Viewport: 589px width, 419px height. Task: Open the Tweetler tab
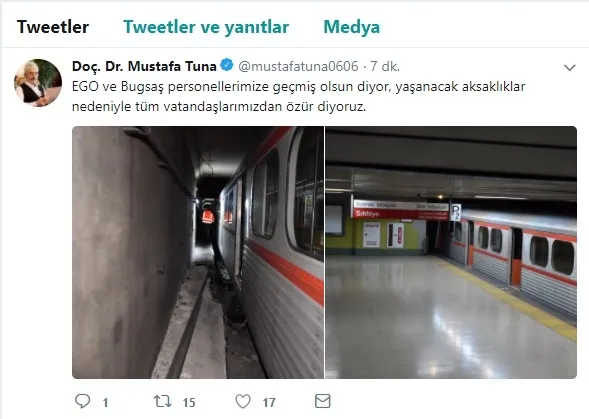tap(53, 27)
